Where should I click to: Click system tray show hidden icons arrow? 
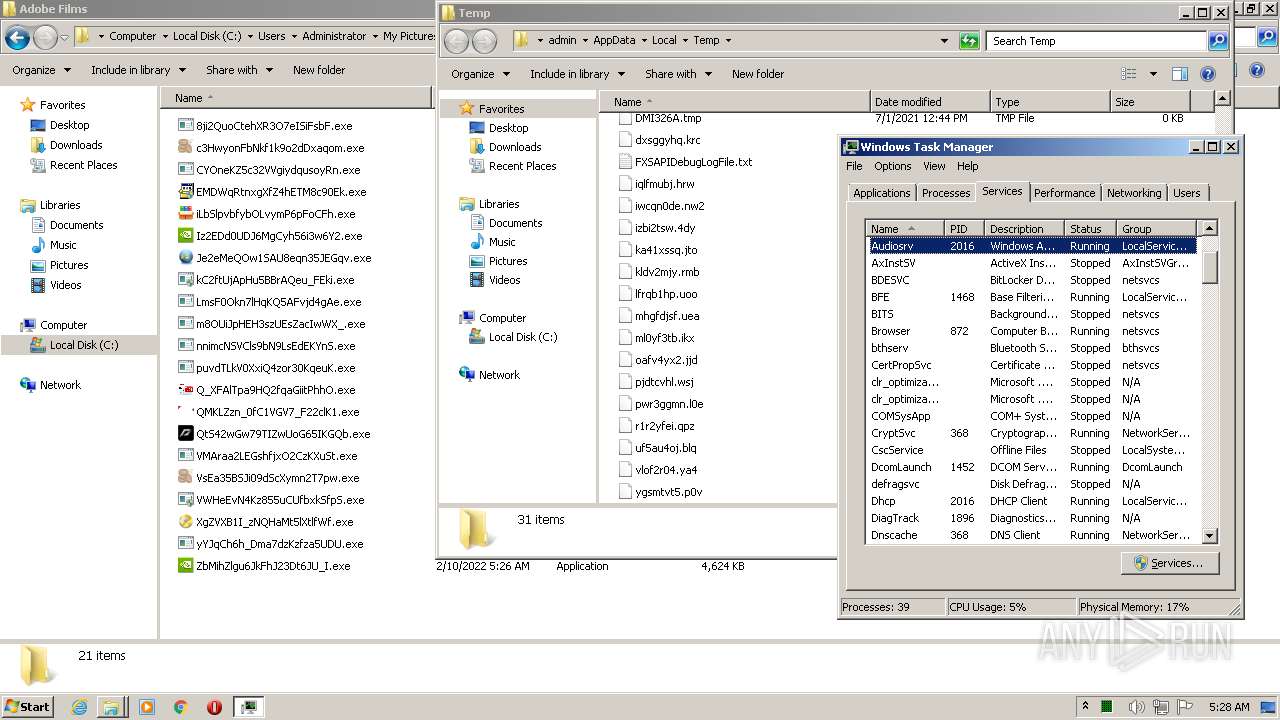click(x=1085, y=707)
